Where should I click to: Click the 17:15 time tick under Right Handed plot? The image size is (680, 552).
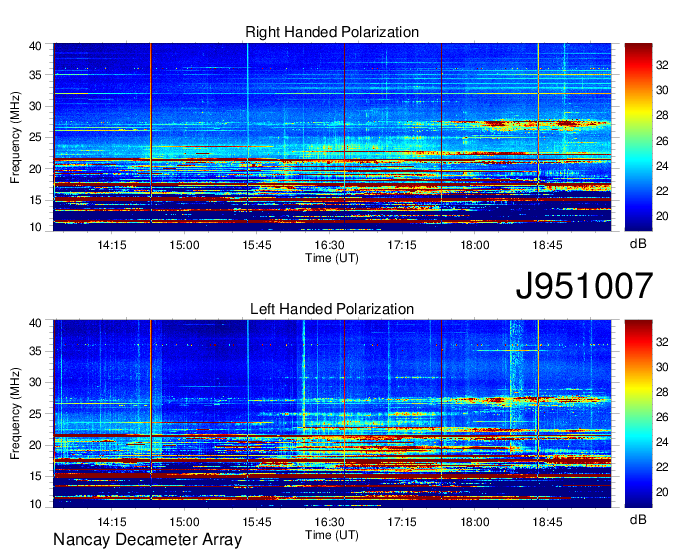tap(402, 245)
